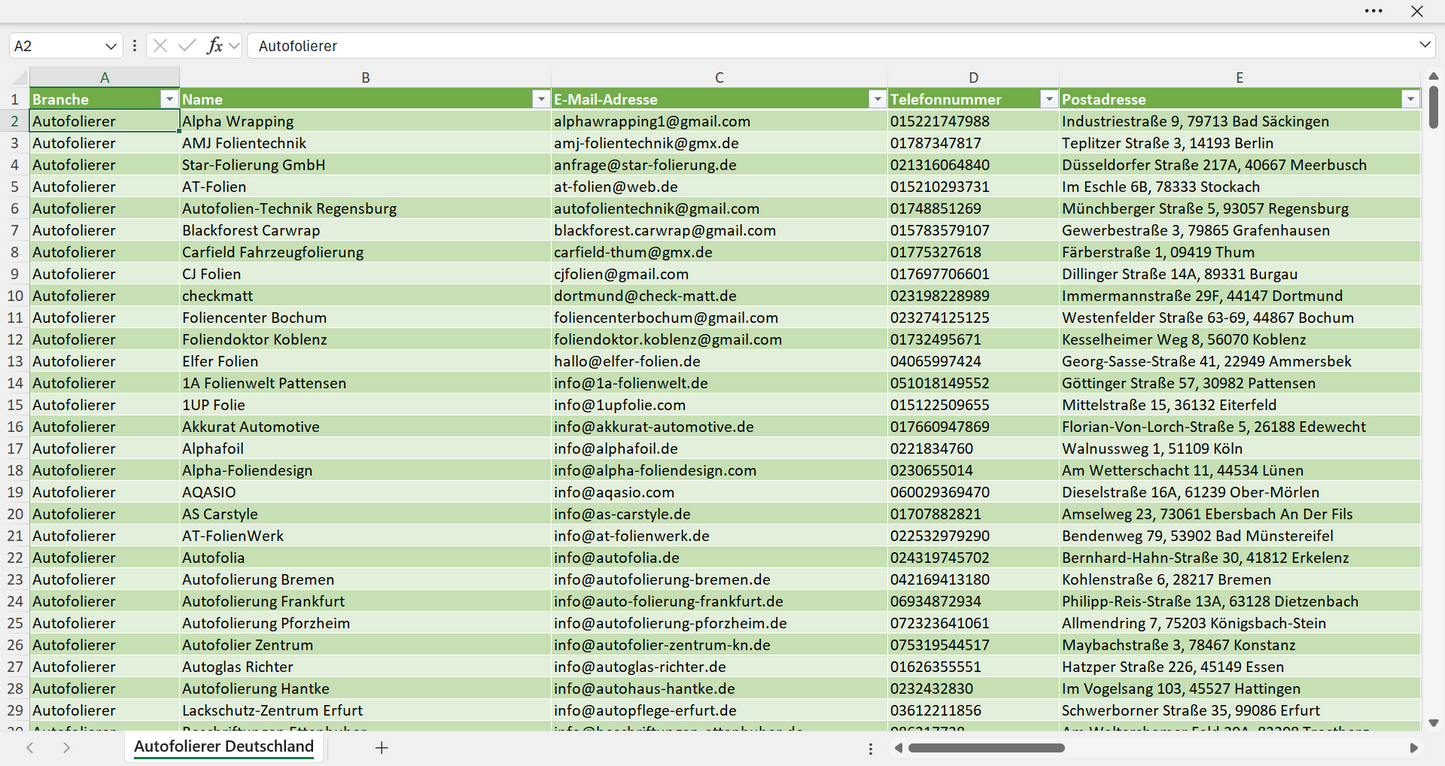Select the cell Lackschutz-Zentrum Erfurt

coord(366,711)
